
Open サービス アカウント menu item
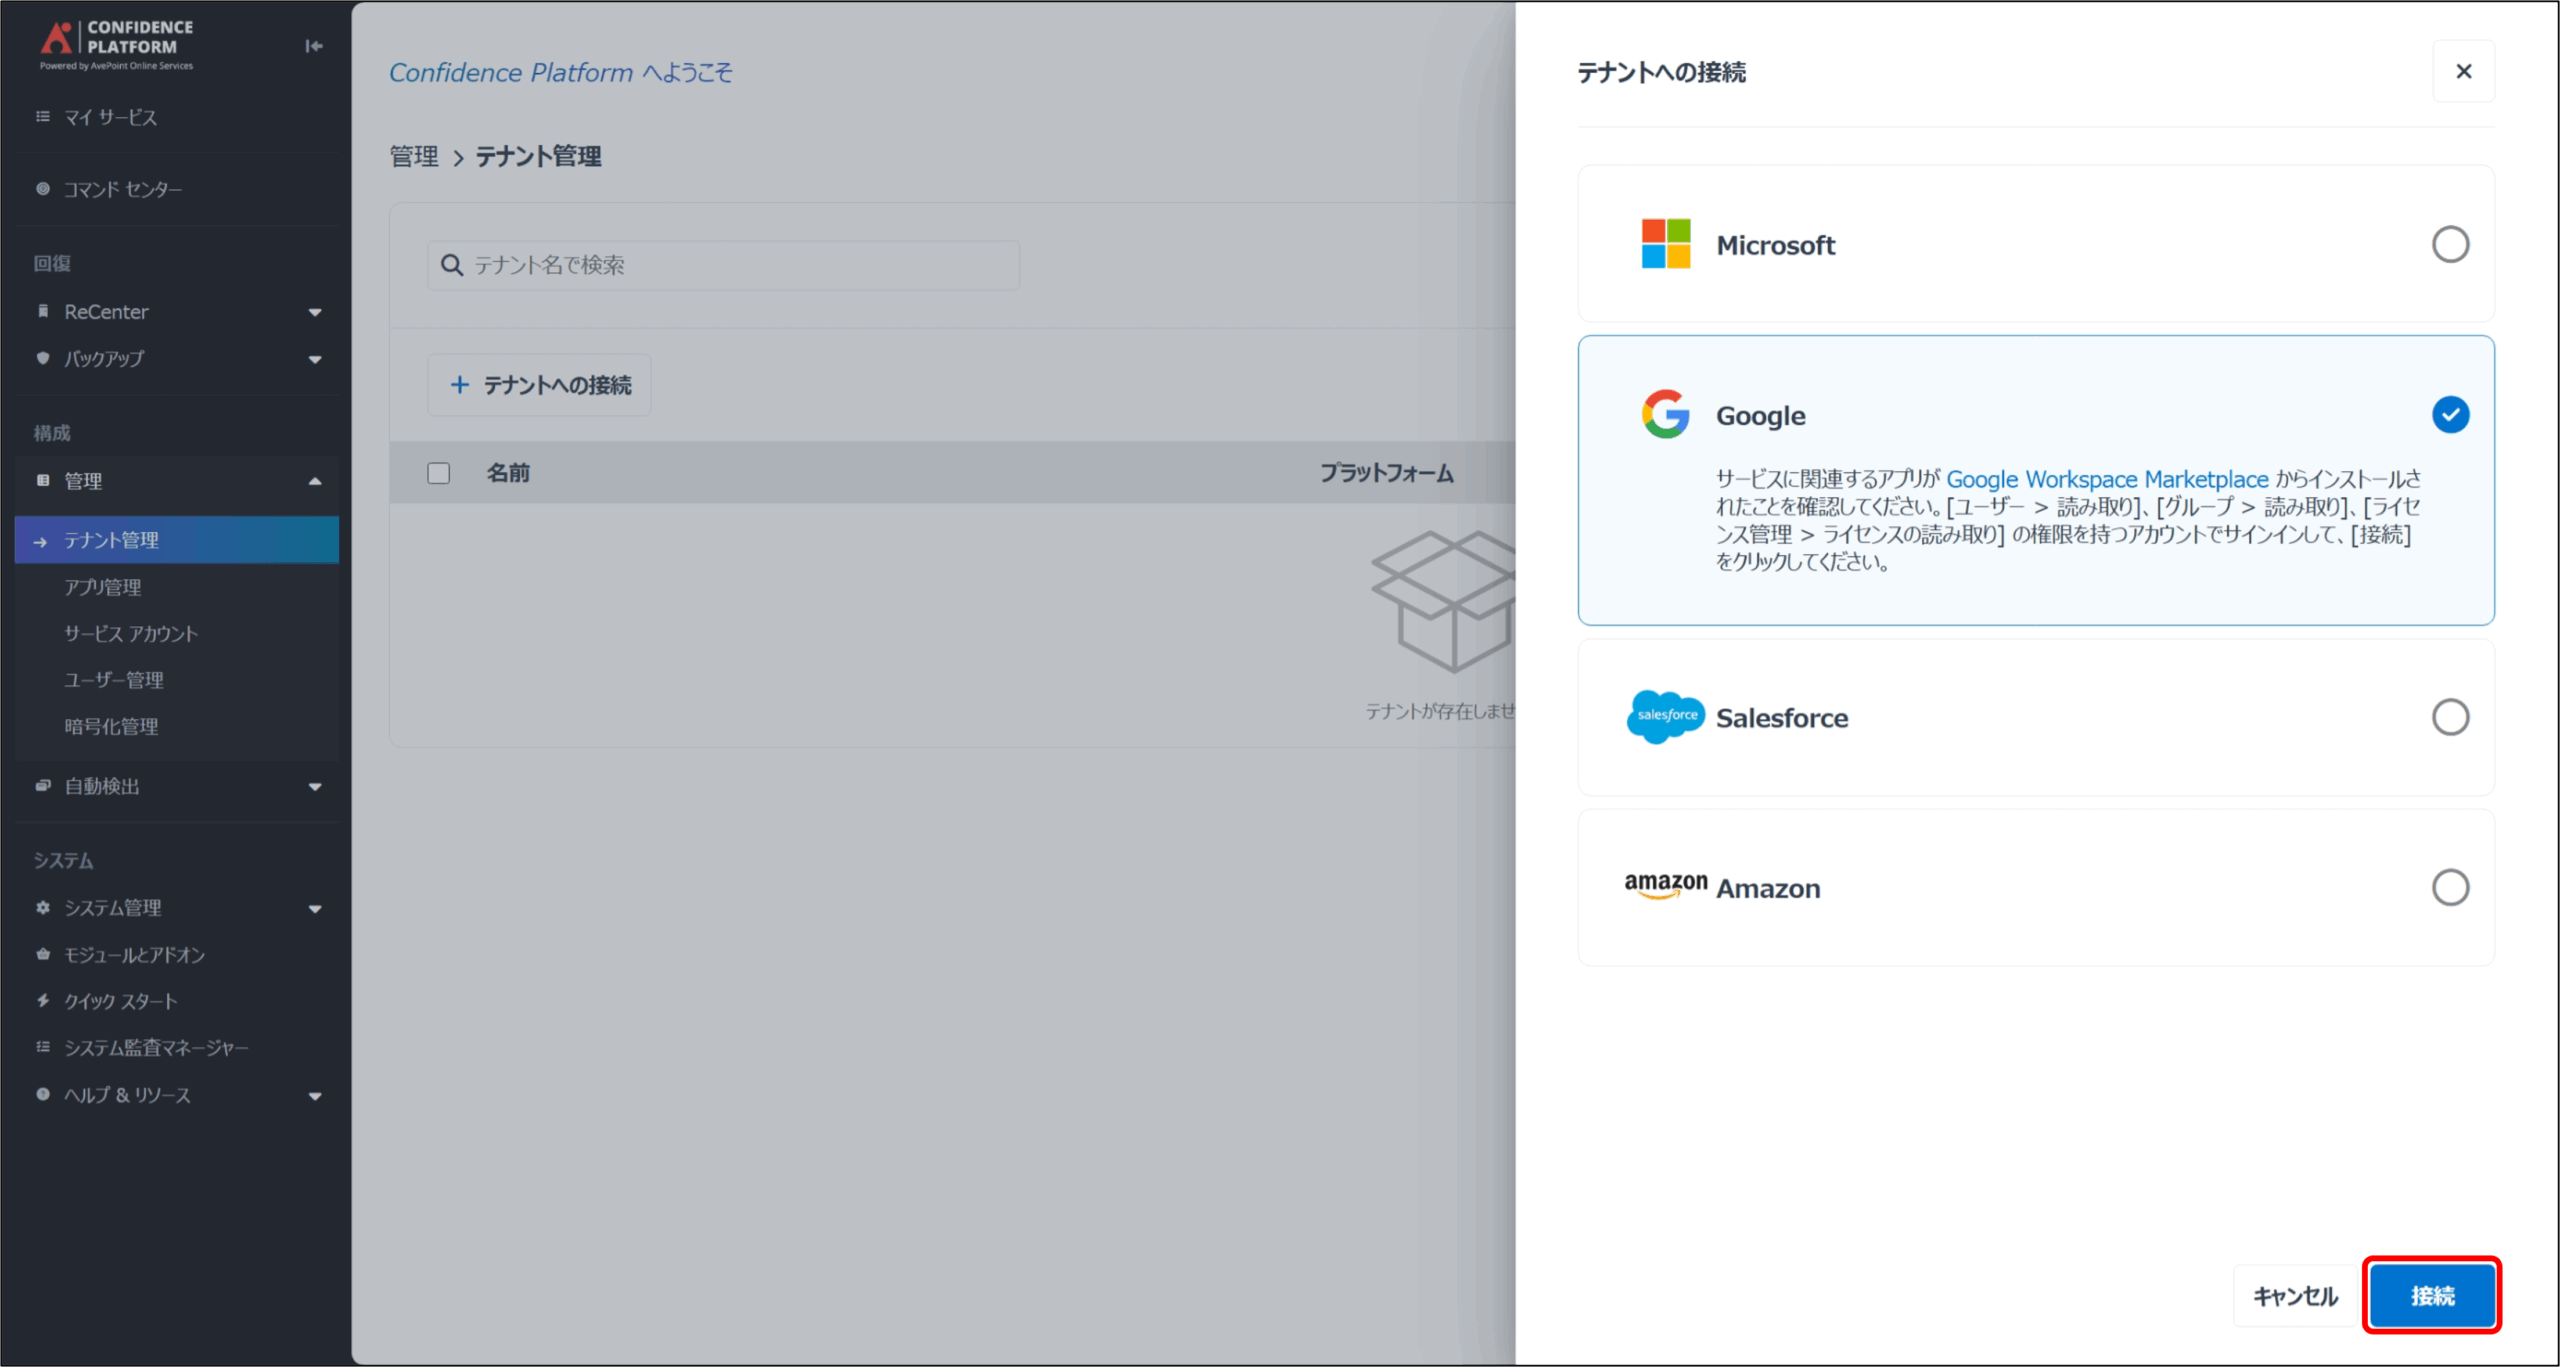pyautogui.click(x=131, y=634)
